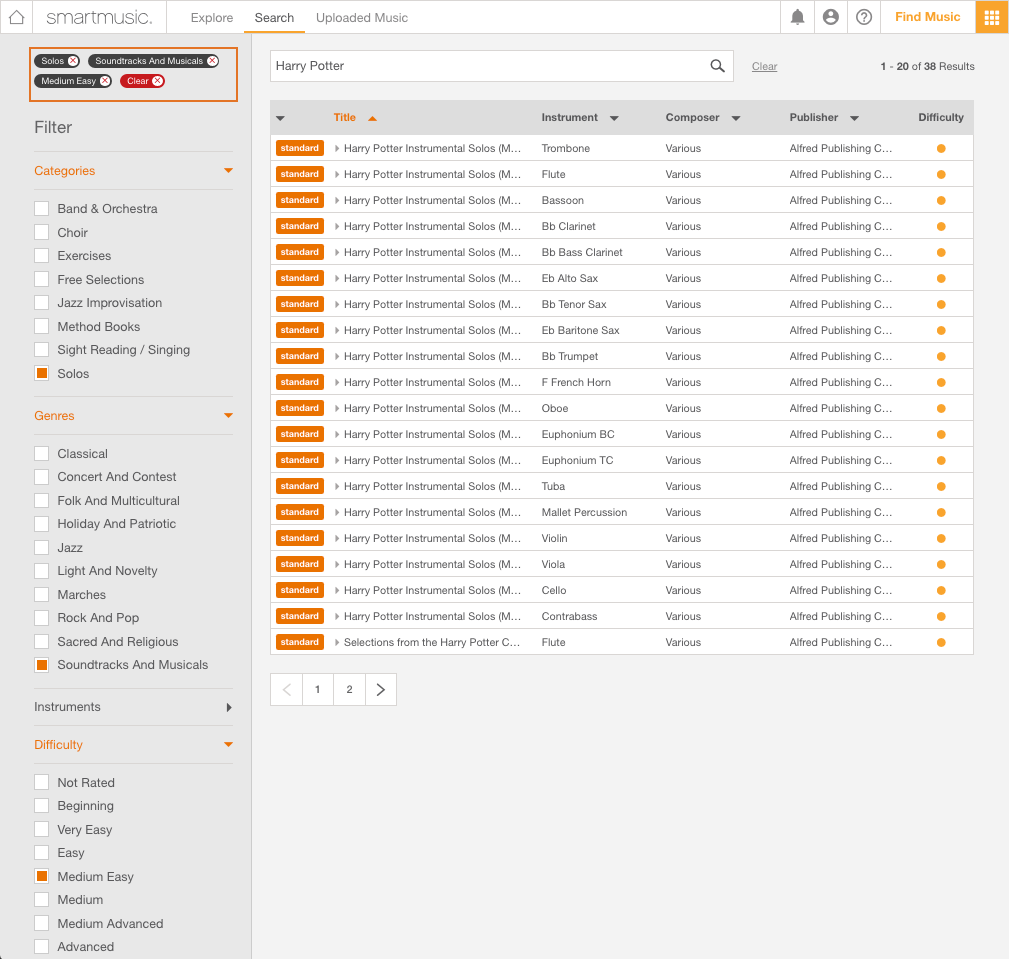Open Harry Potter Instrumental Solos for Flute

(x=432, y=174)
